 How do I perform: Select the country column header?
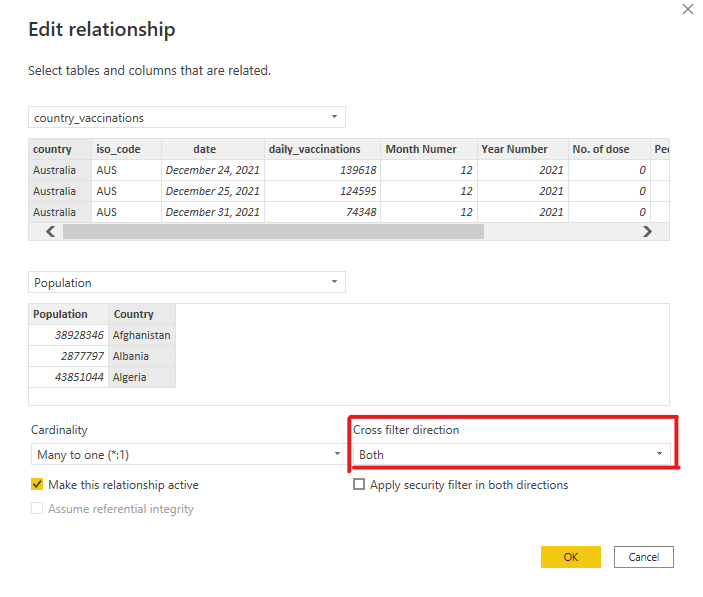[60, 149]
